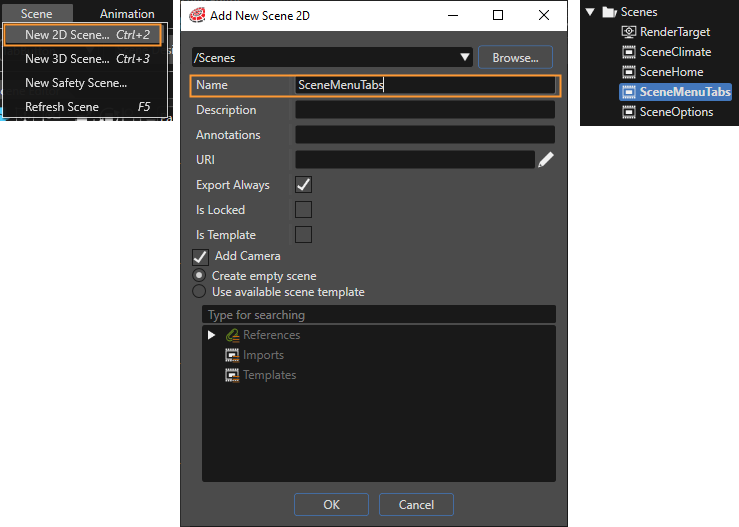Viewport: 739px width, 527px height.
Task: Choose New Safety Scene... menu entry
Action: pyautogui.click(x=85, y=83)
